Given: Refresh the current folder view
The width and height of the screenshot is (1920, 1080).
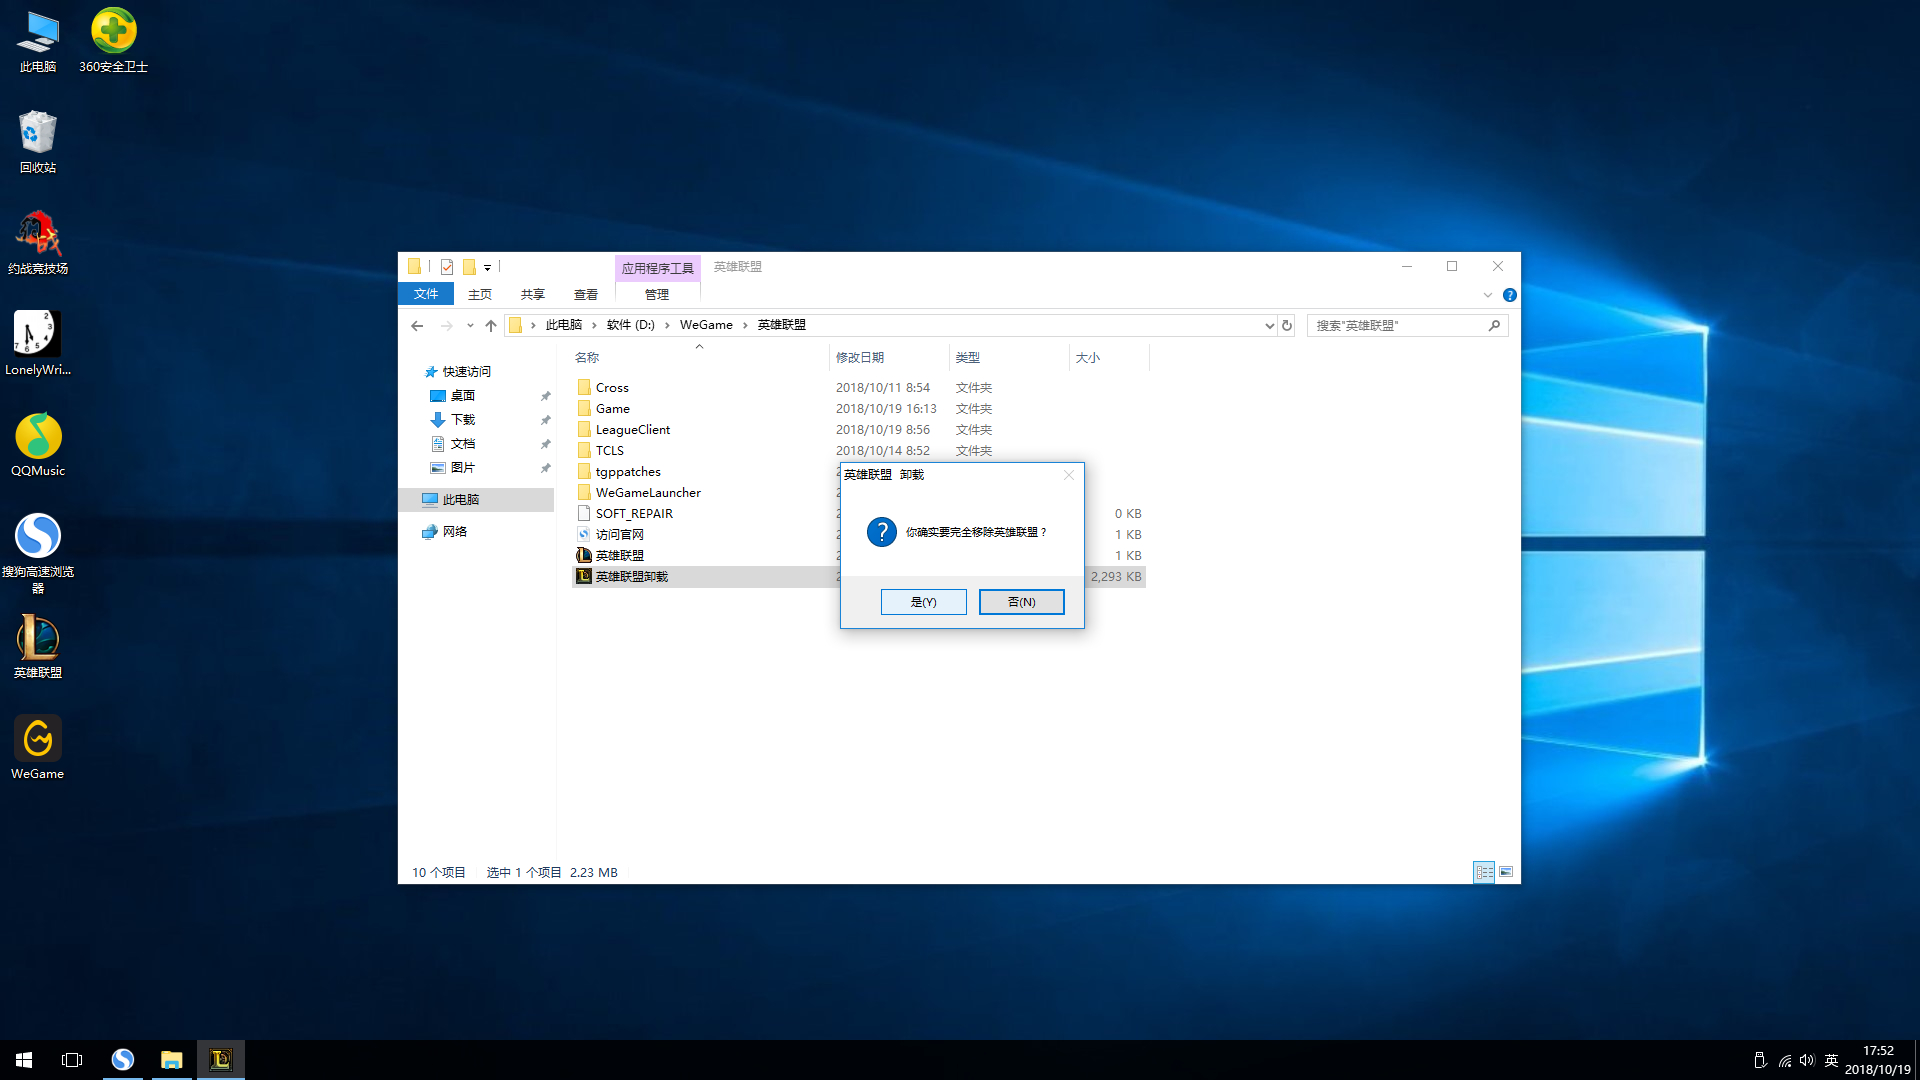Looking at the screenshot, I should [x=1287, y=326].
